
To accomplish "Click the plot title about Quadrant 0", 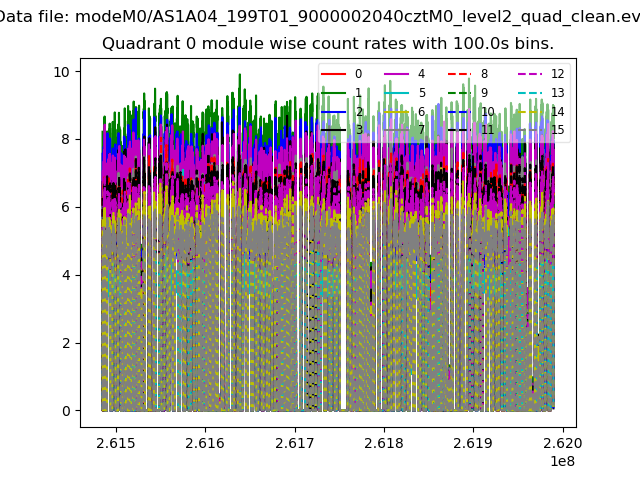I will (x=327, y=44).
